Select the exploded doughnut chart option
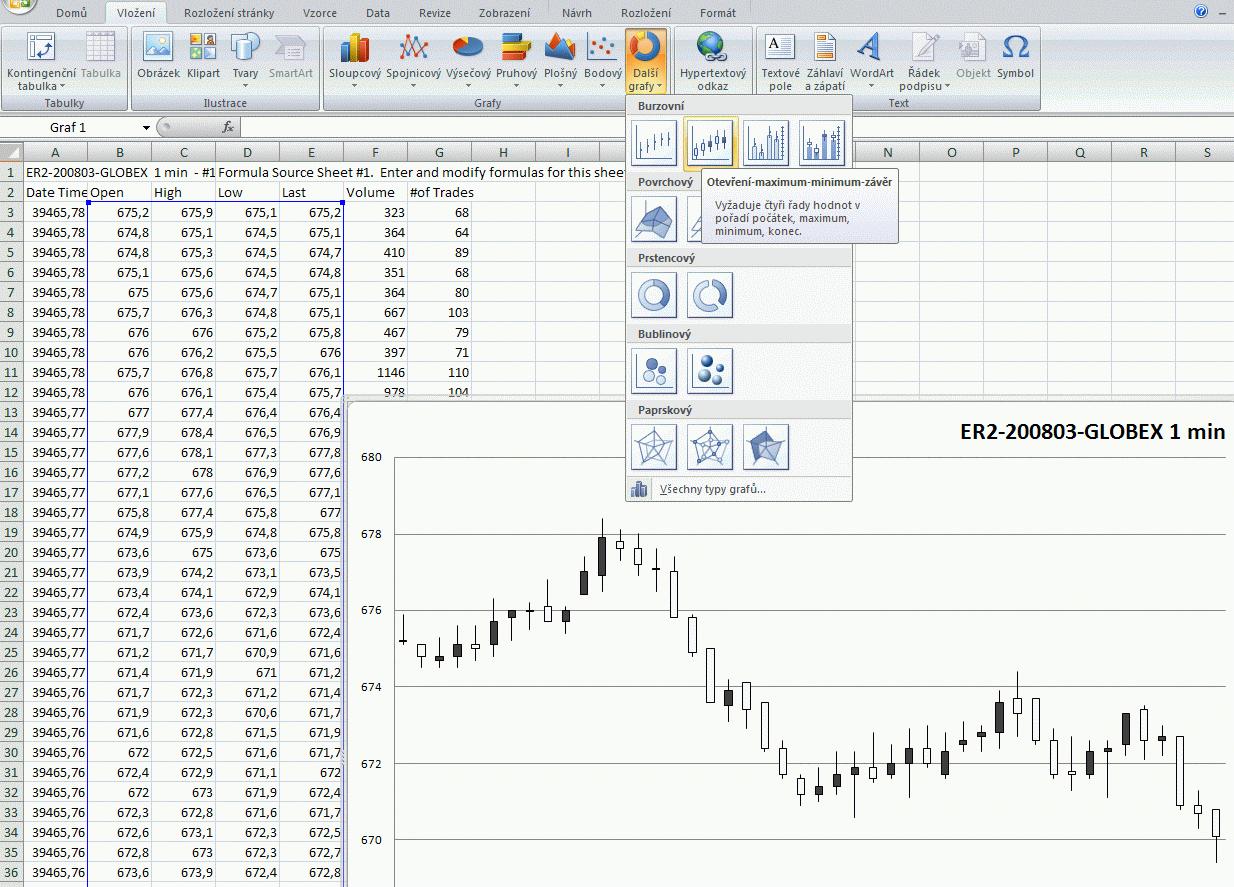This screenshot has width=1234, height=887. pyautogui.click(x=711, y=295)
